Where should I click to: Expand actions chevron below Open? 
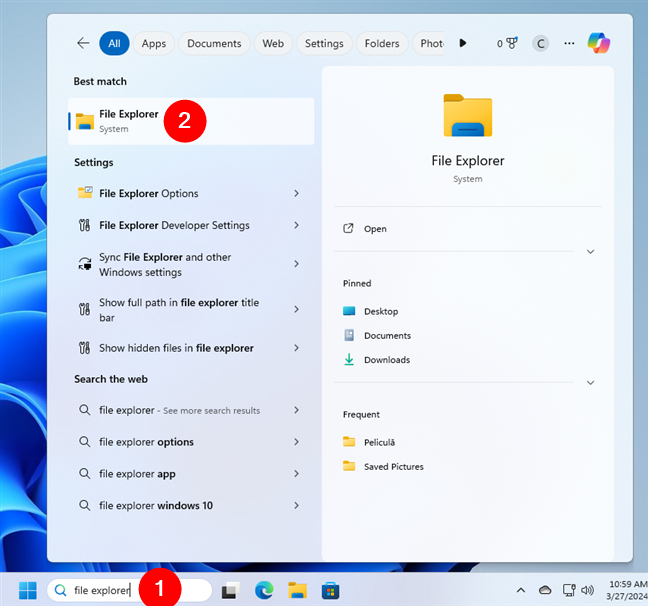point(591,252)
